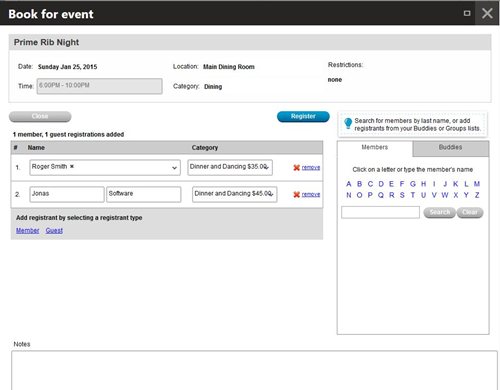Filter members by letter B
The height and width of the screenshot is (390, 500).
[x=359, y=184]
